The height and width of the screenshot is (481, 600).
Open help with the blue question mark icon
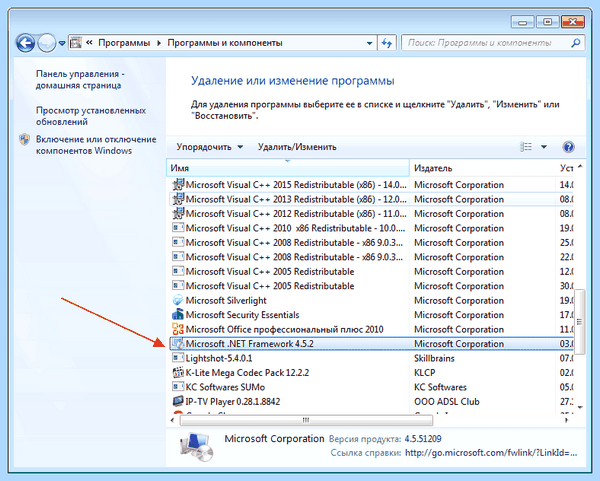pyautogui.click(x=568, y=147)
